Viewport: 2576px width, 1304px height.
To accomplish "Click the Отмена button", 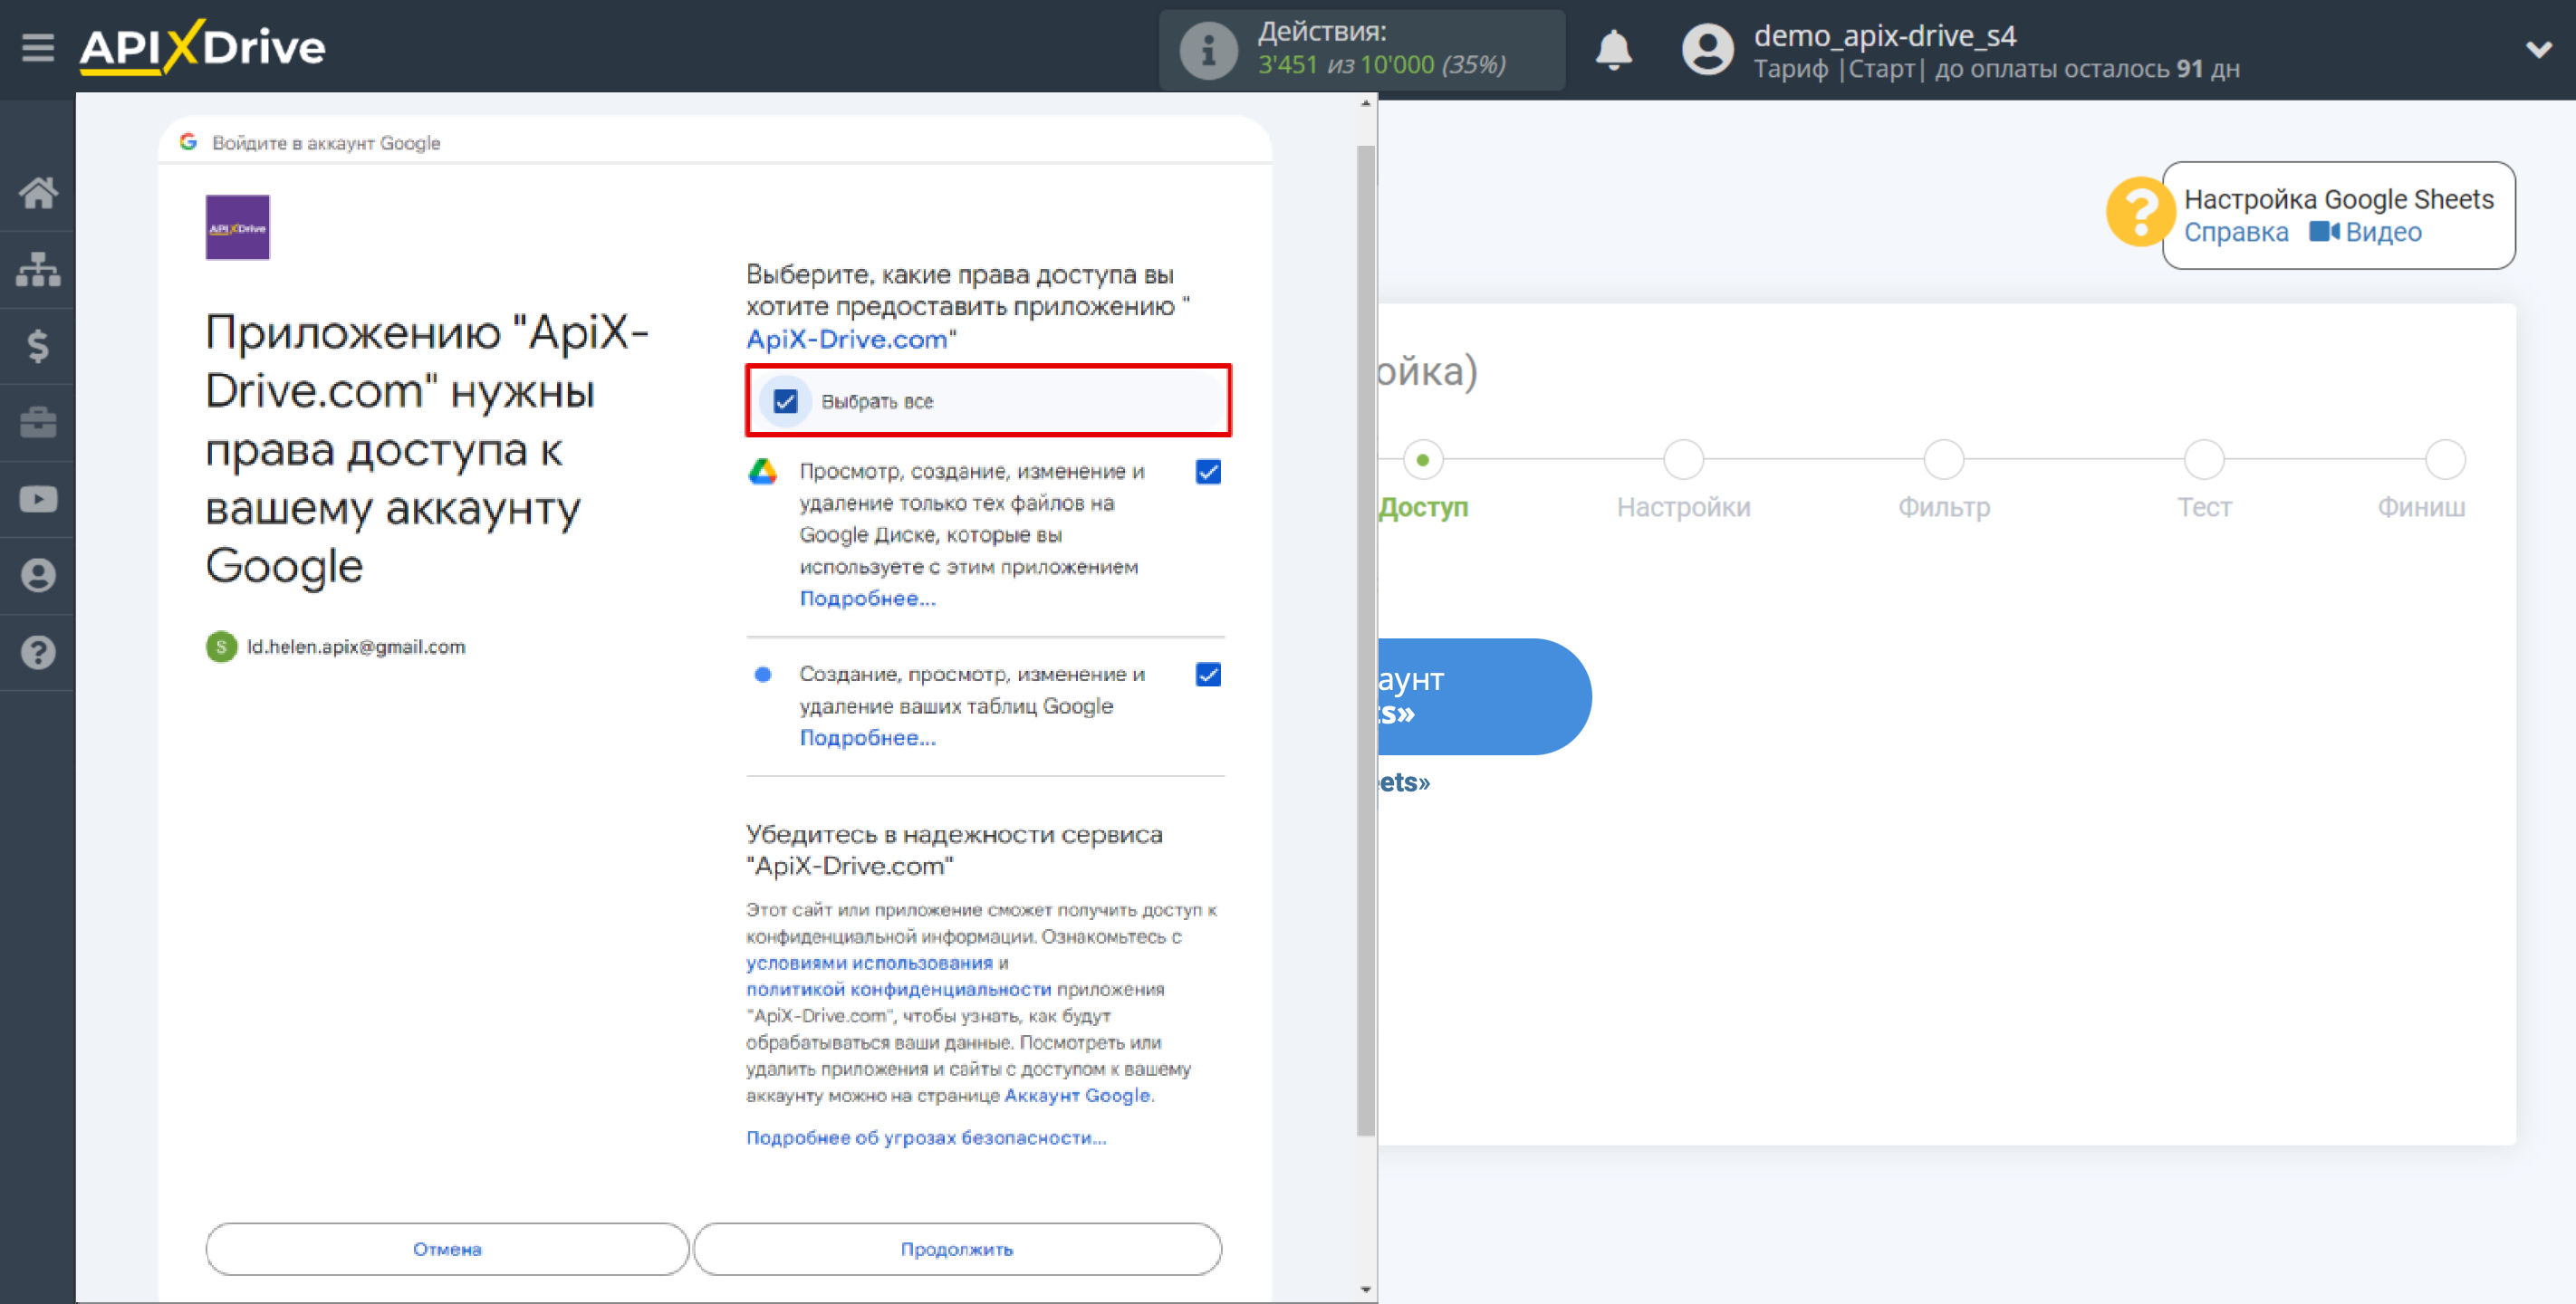I will 447,1249.
